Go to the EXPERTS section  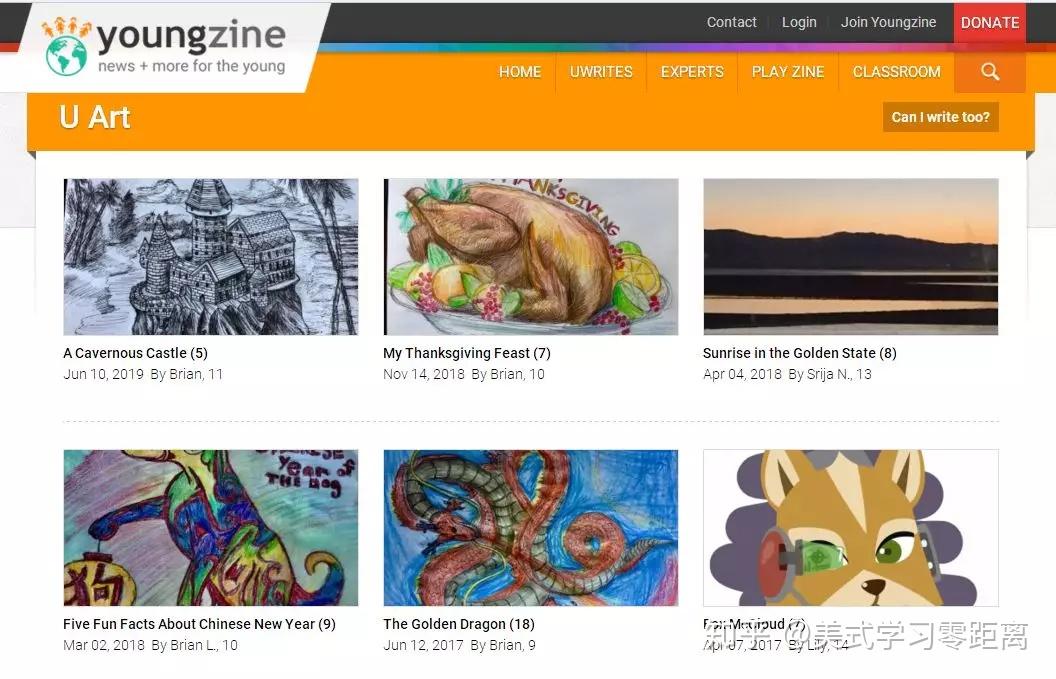click(x=692, y=72)
